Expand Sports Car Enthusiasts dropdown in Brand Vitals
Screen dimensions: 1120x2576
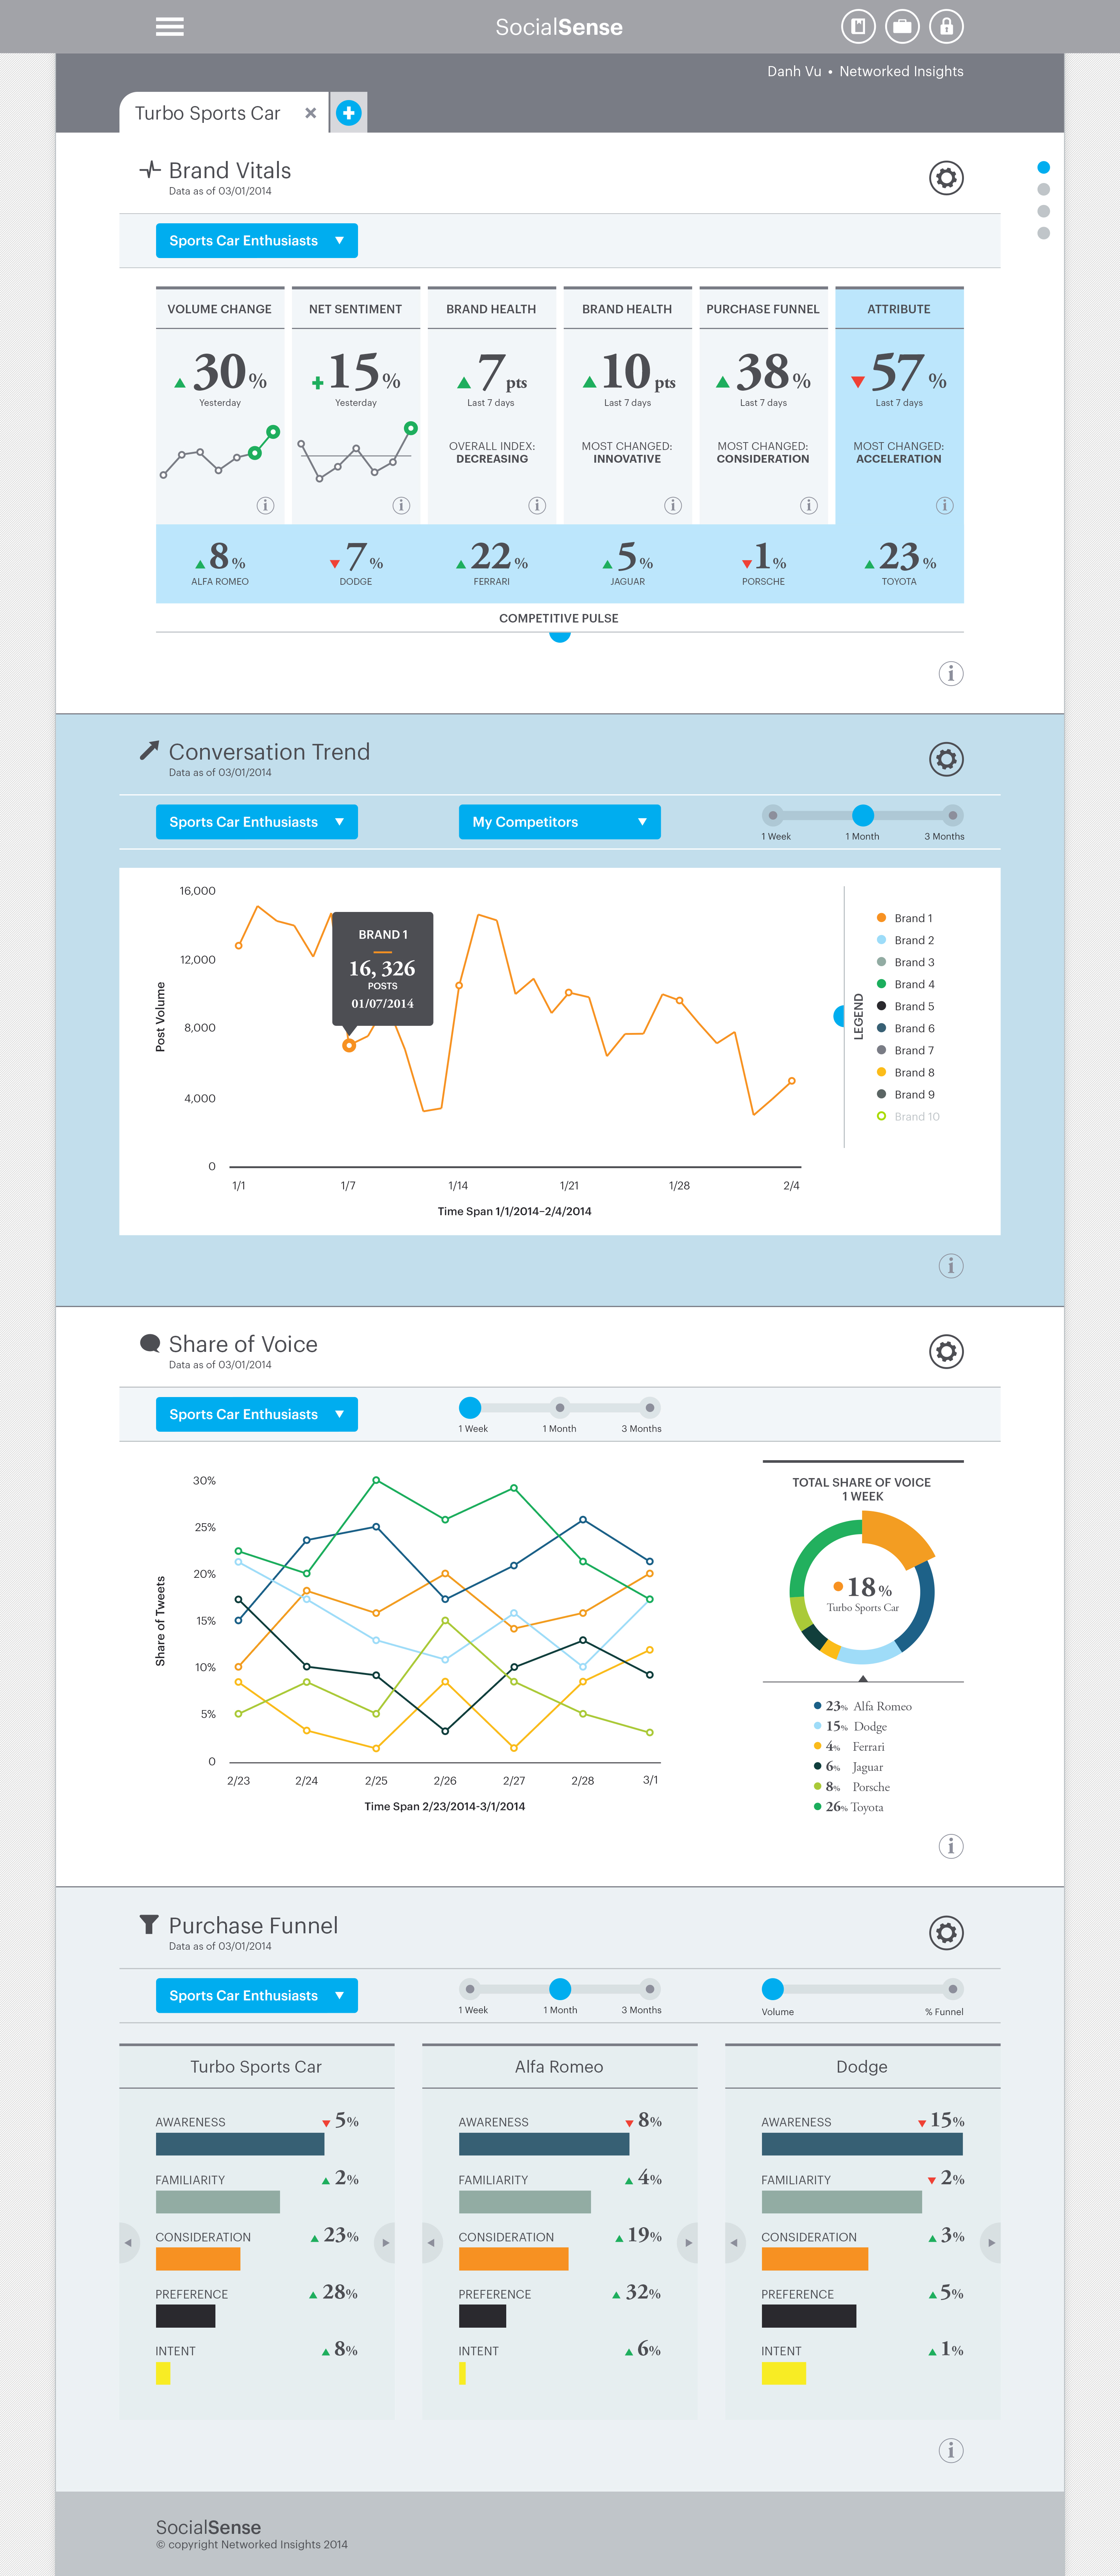(x=257, y=240)
